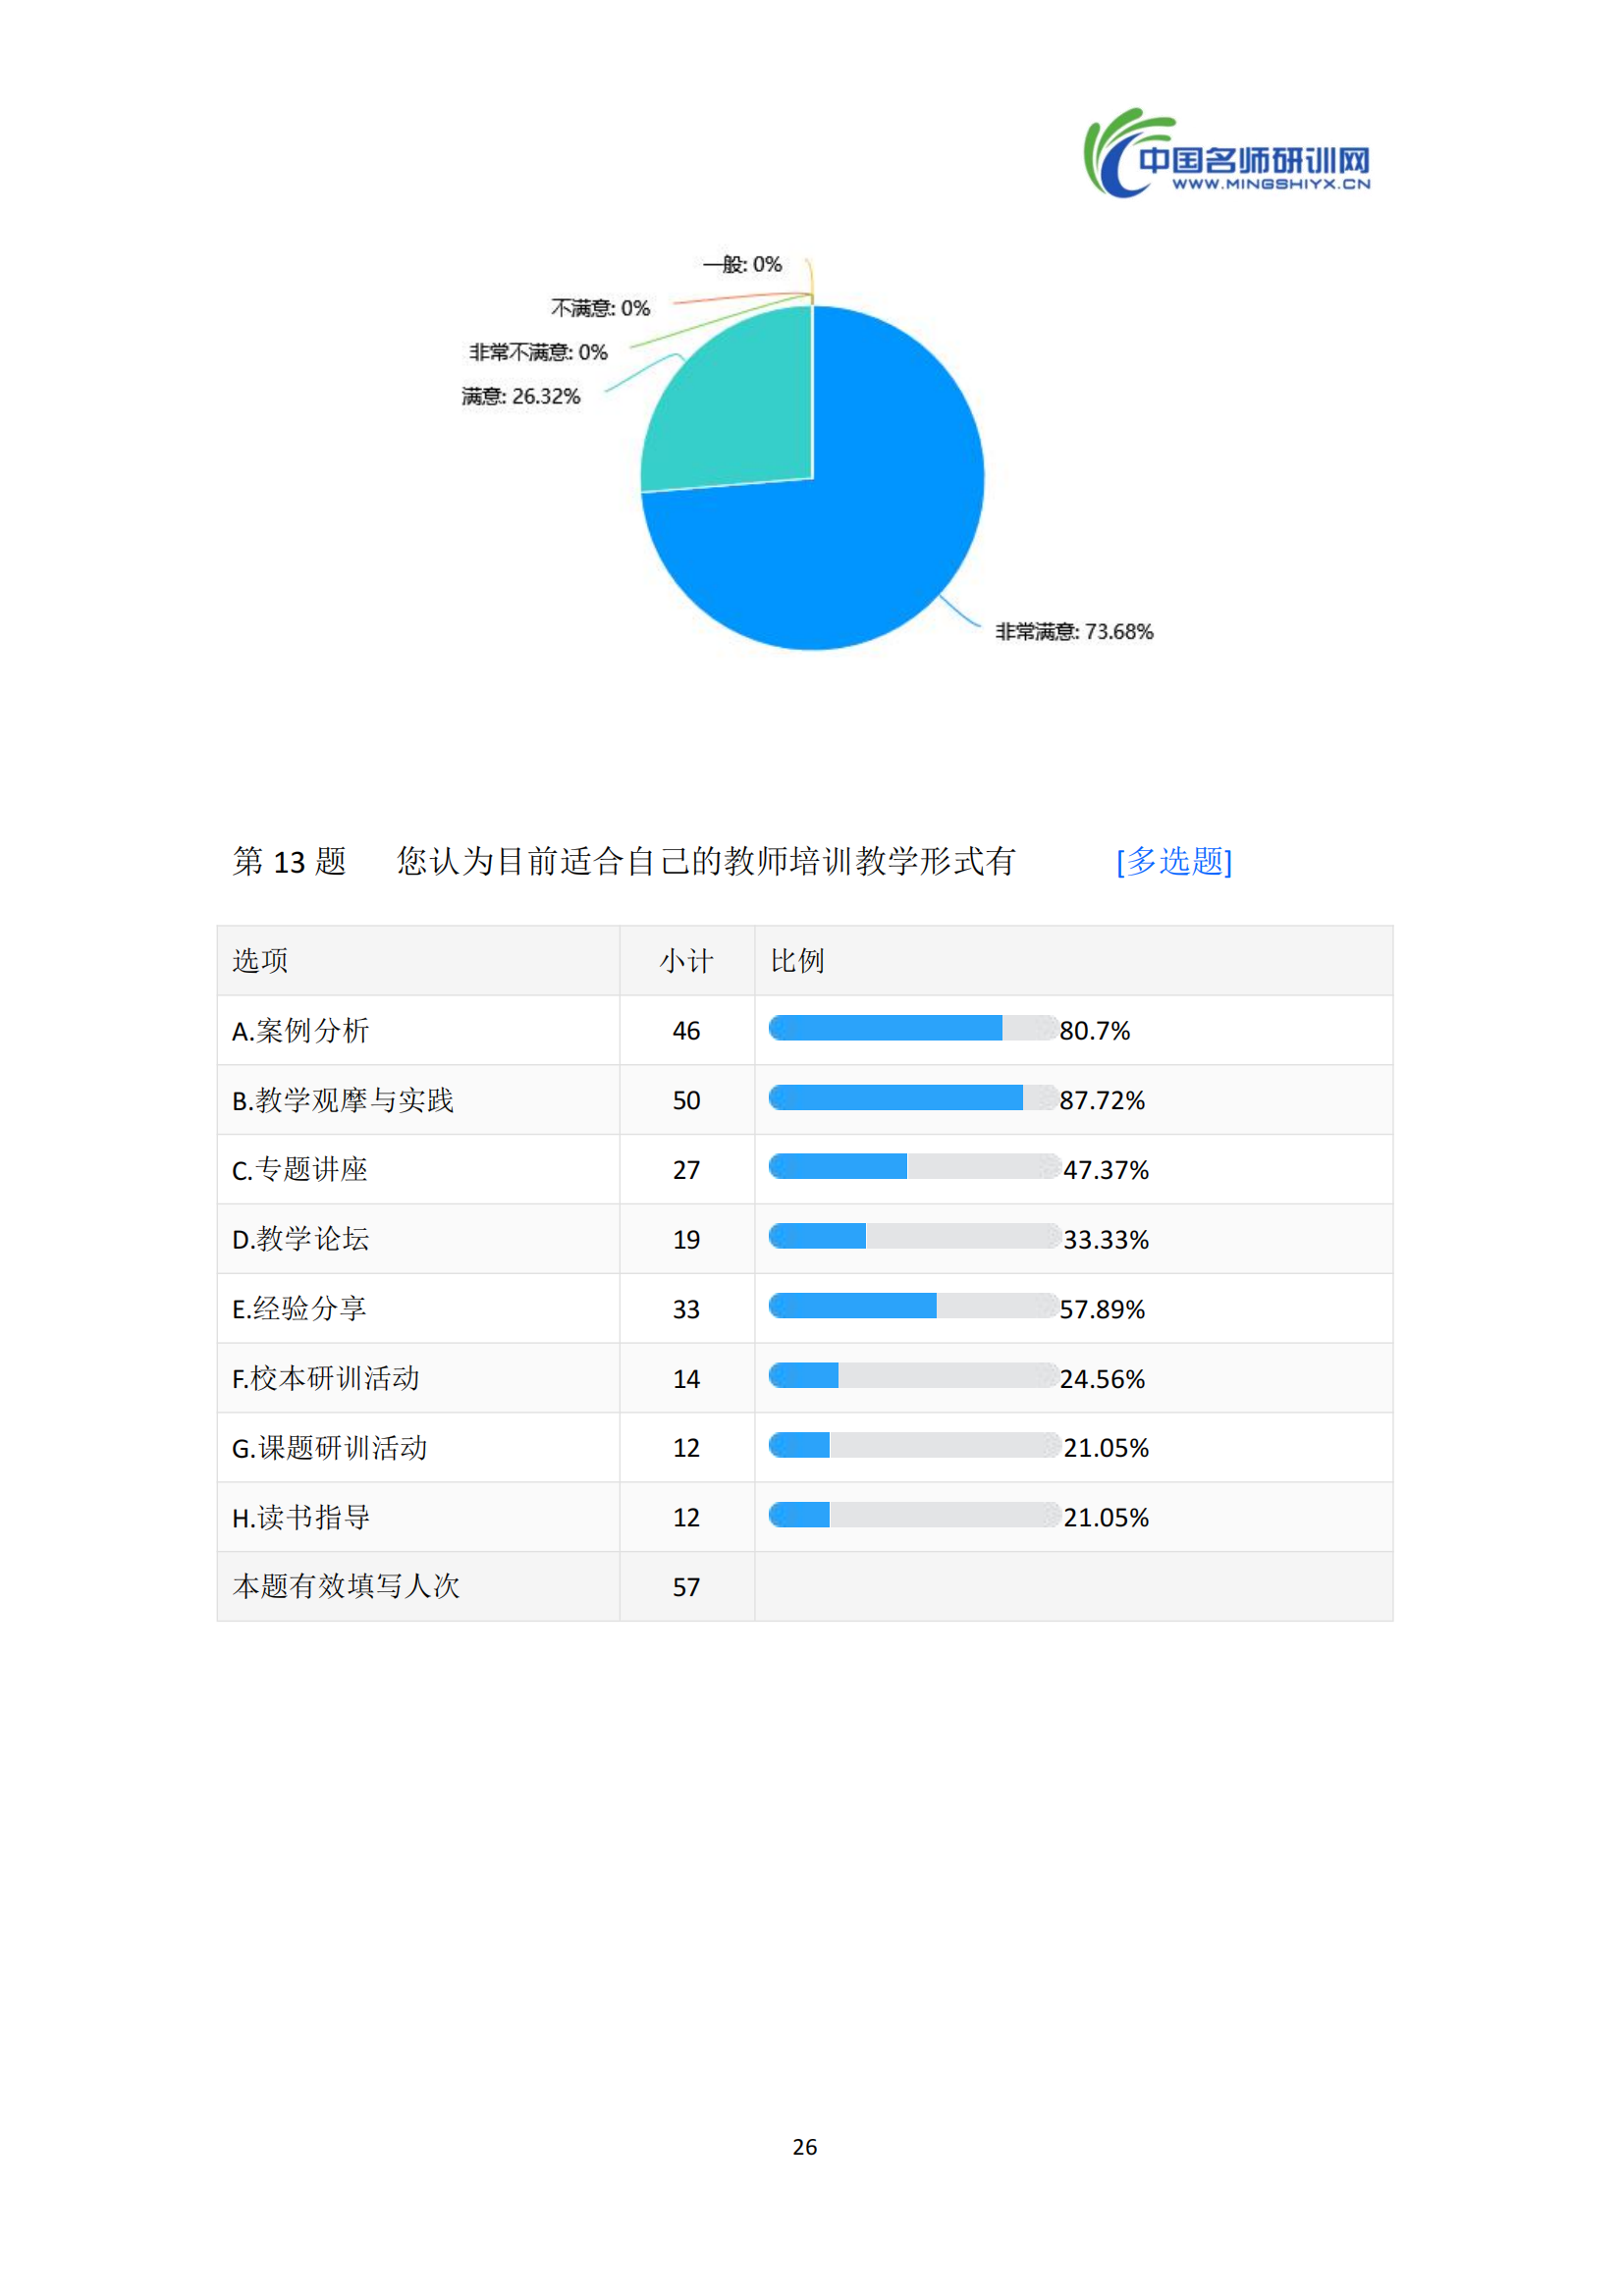Viewport: 1624px width, 2296px height.
Task: Click the 57.89% progress bar
Action: click(x=913, y=1305)
